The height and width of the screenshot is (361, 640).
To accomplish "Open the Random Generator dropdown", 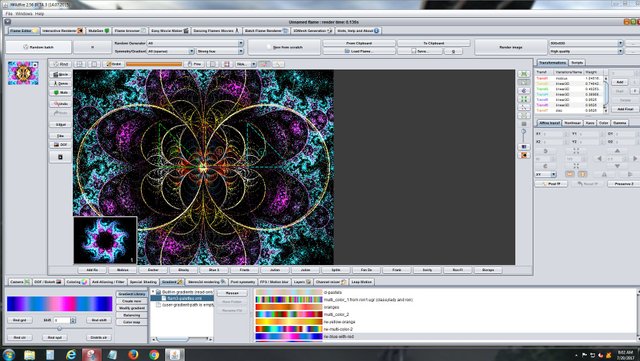I will (195, 43).
